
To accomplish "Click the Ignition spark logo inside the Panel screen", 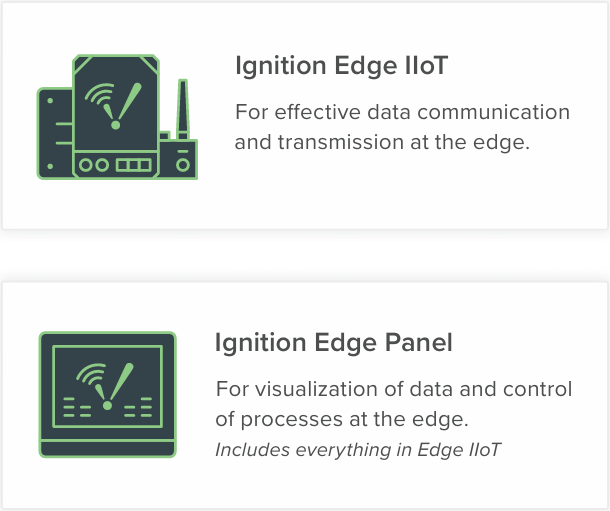I will click(x=106, y=387).
